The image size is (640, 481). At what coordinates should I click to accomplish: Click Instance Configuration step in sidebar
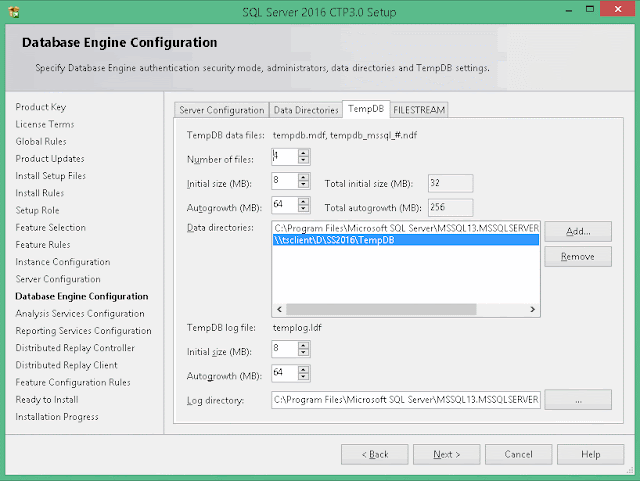63,262
